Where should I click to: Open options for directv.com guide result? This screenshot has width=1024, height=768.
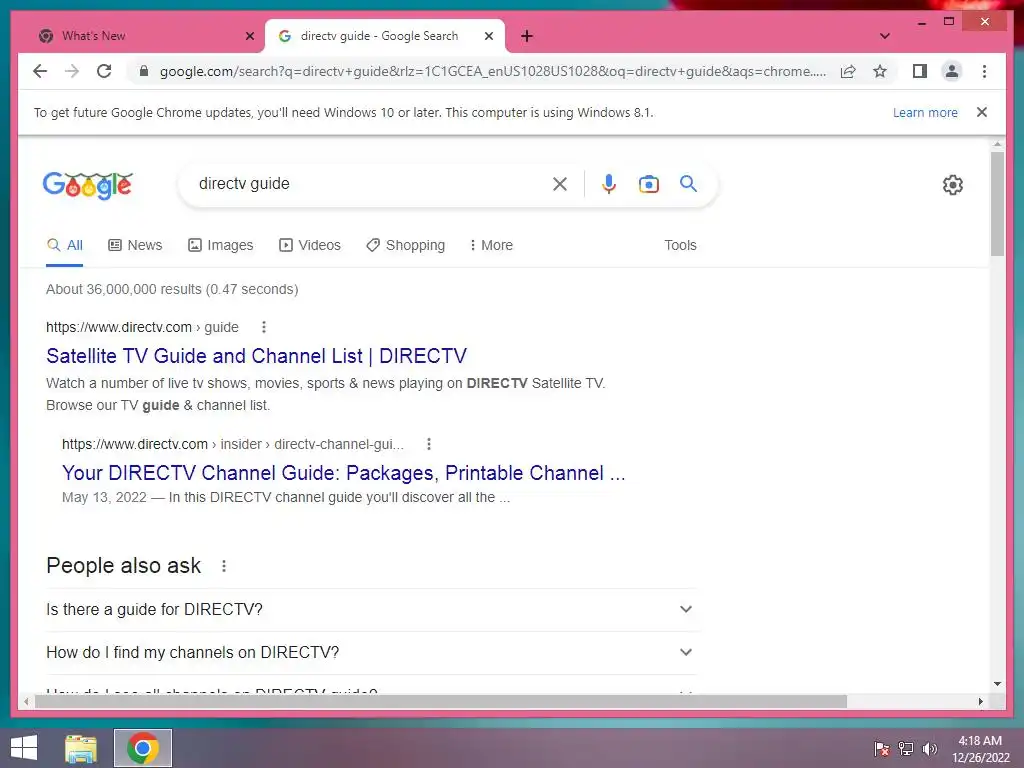(x=264, y=327)
